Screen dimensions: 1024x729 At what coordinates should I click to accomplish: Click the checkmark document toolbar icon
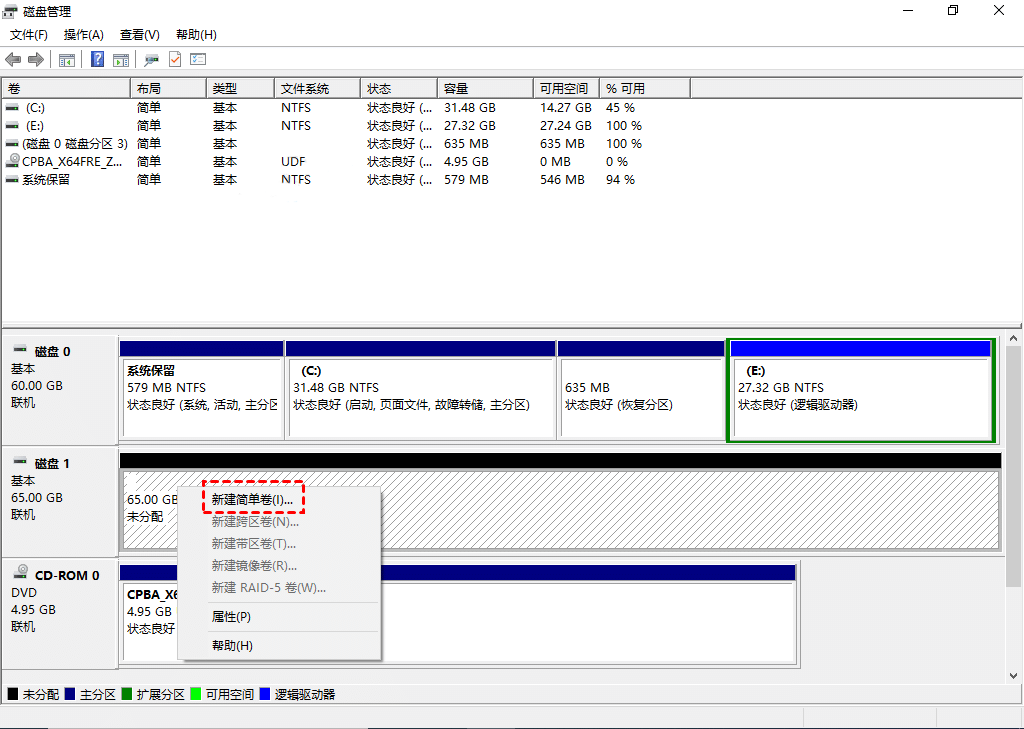174,59
